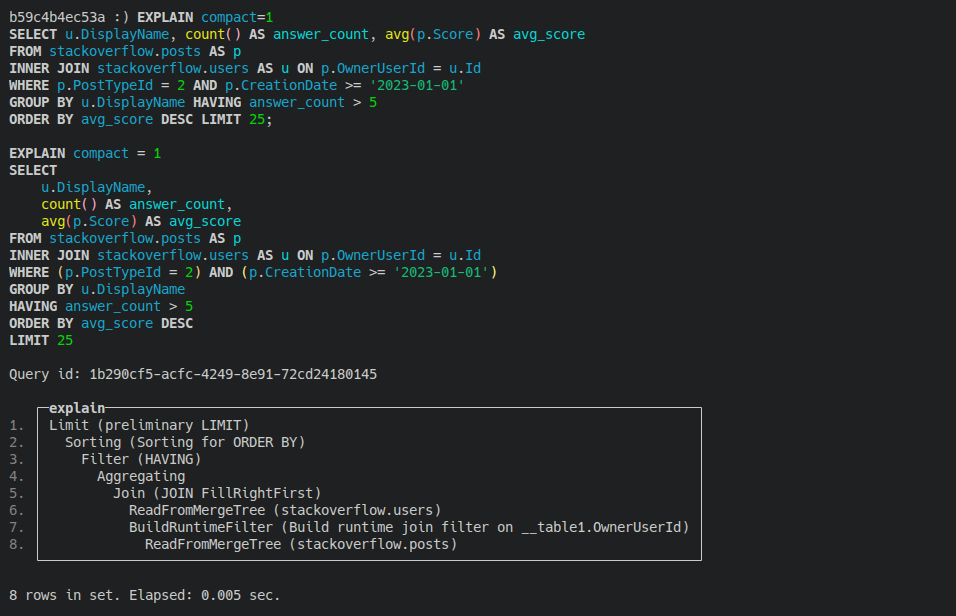Click the typed 'FROM stackoverflow.posts AS p' line near the top
Image resolution: width=956 pixels, height=616 pixels.
(125, 51)
